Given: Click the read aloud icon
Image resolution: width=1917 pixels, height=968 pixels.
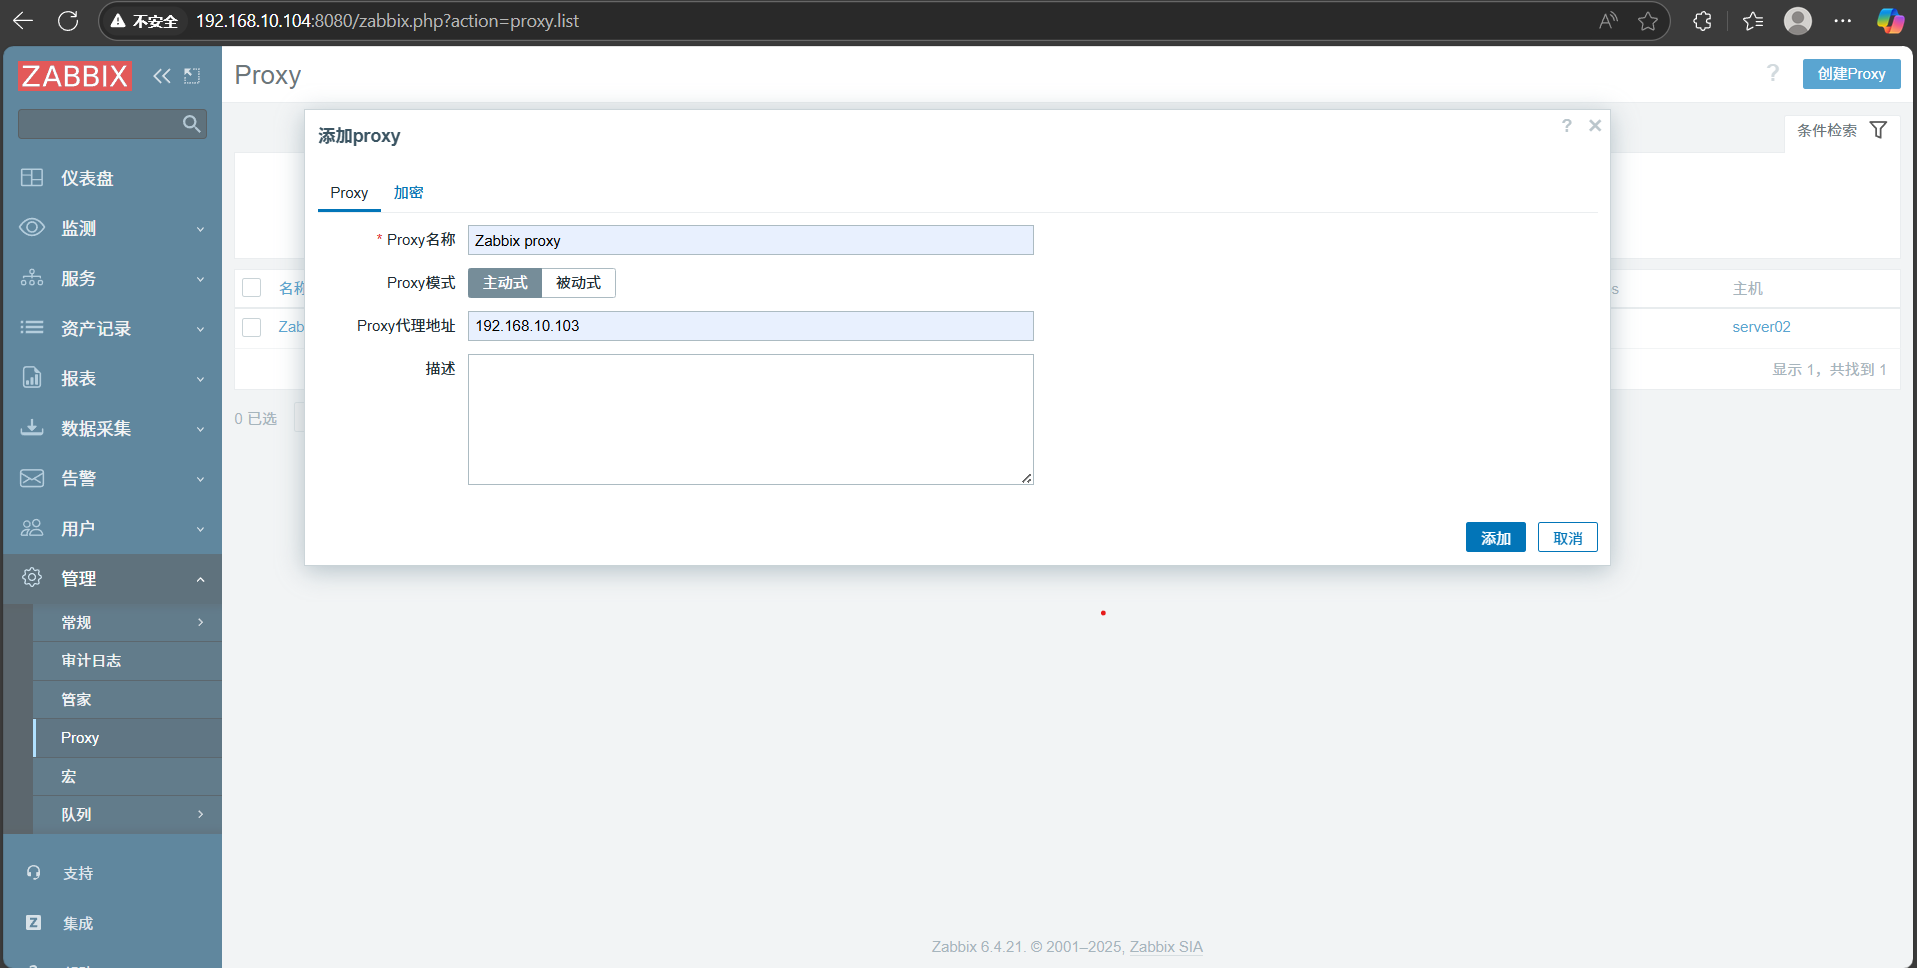Looking at the screenshot, I should [x=1608, y=21].
